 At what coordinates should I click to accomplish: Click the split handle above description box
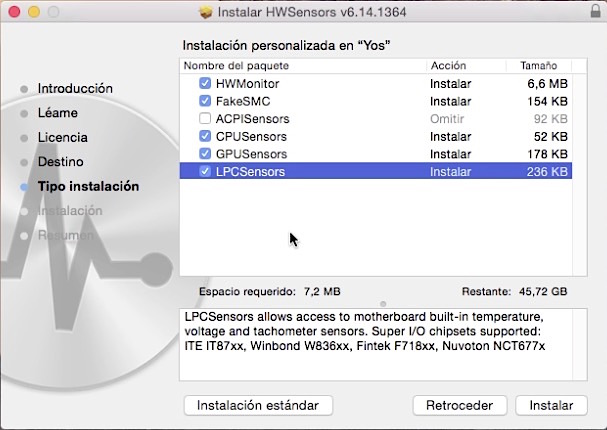click(x=383, y=304)
